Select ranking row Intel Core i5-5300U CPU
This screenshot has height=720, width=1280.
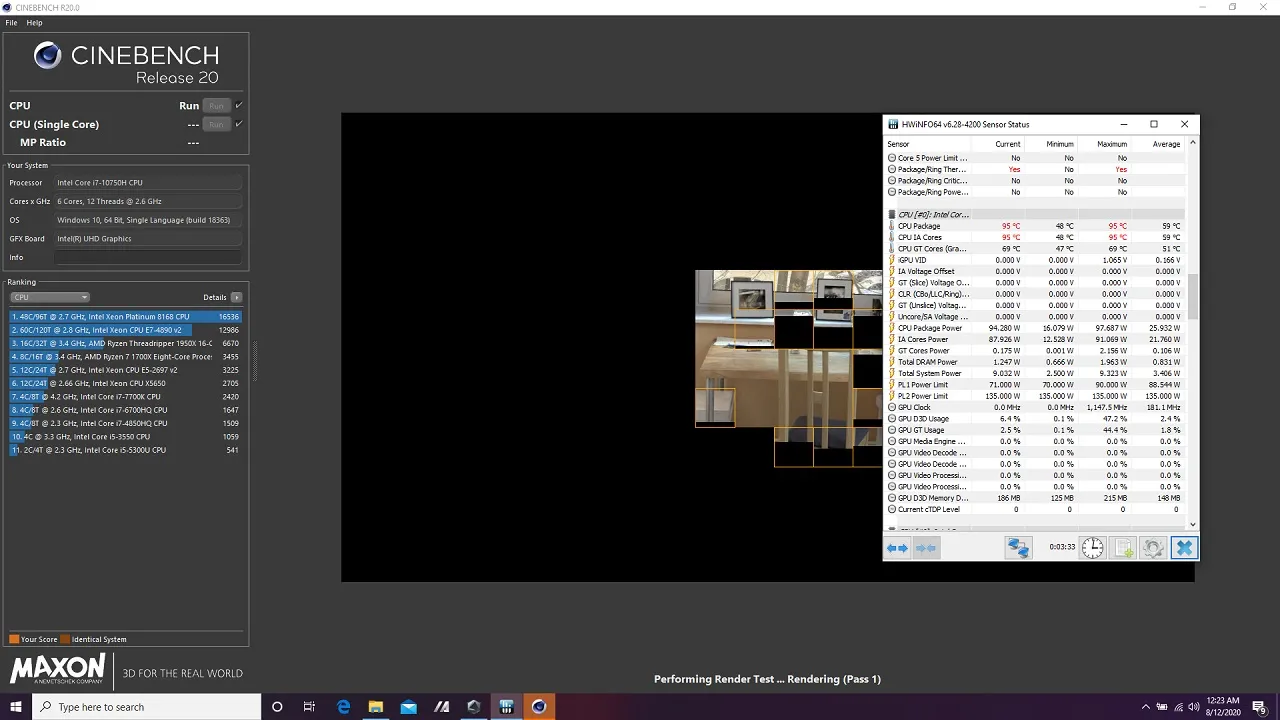point(125,450)
